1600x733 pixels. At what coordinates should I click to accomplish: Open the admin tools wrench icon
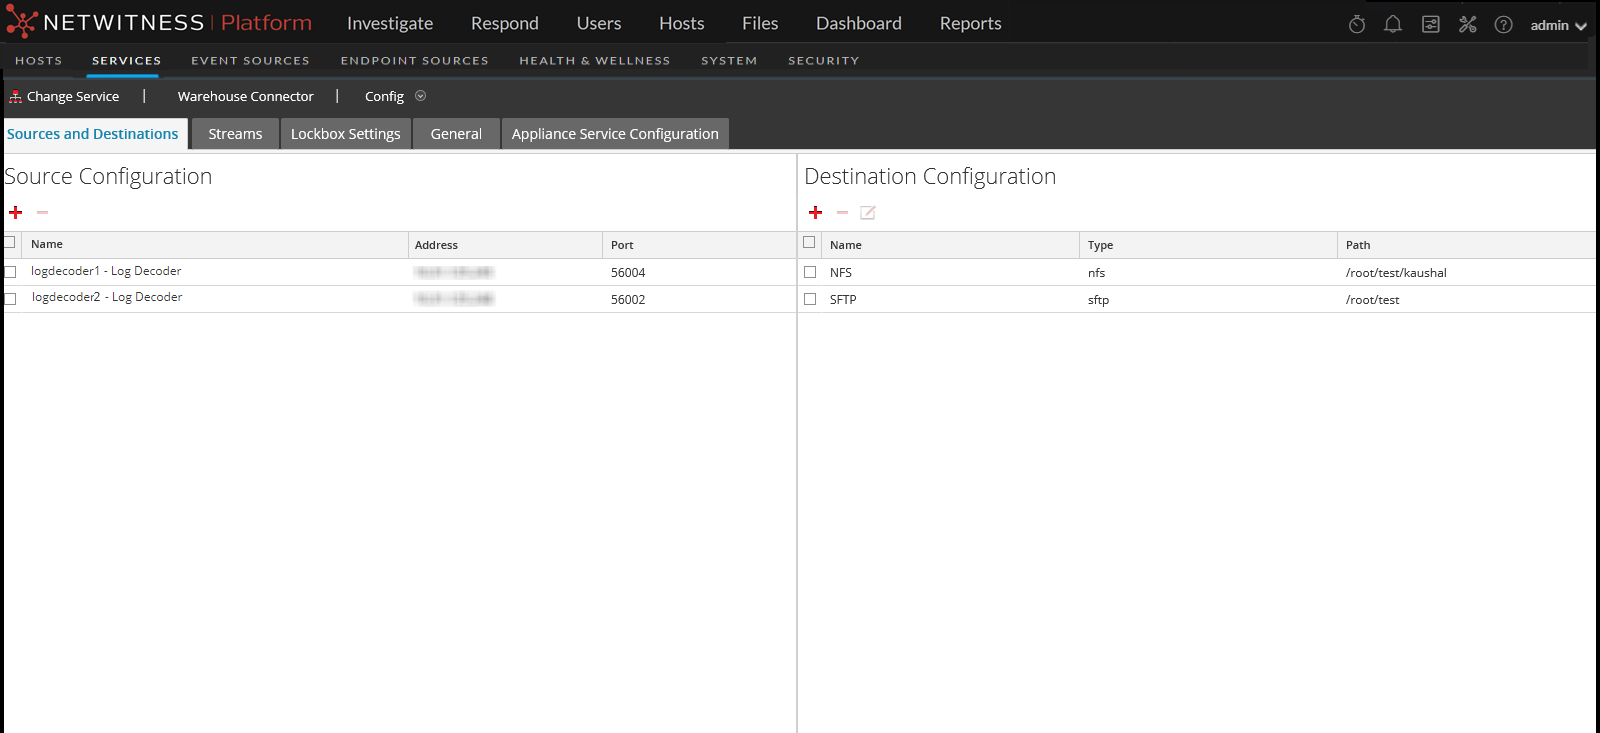[x=1467, y=24]
